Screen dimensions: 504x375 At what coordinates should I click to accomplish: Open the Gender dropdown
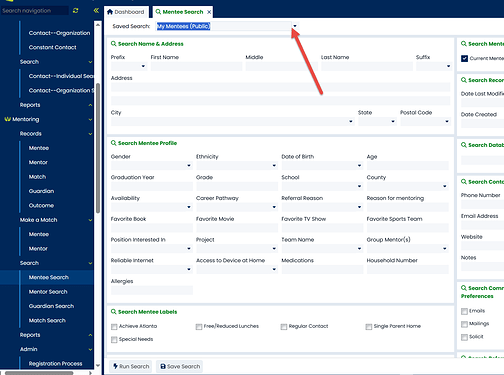152,165
